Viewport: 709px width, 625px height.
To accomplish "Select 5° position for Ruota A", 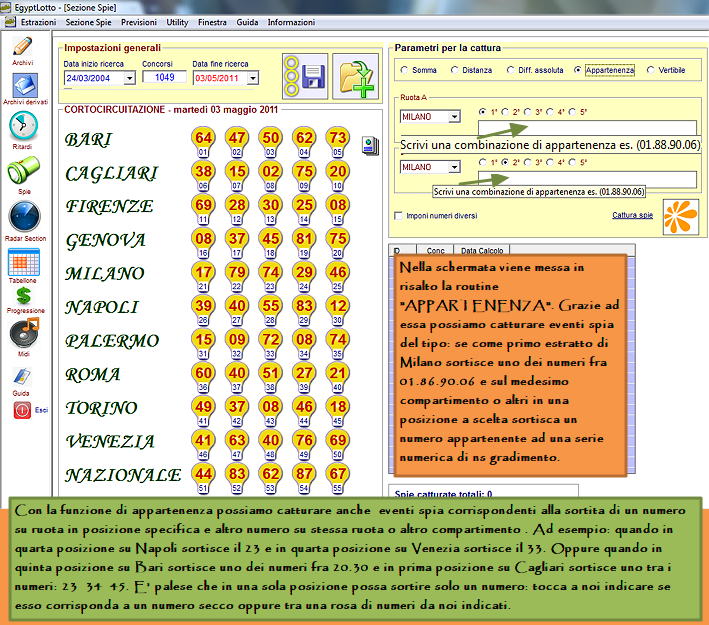I will (x=572, y=112).
